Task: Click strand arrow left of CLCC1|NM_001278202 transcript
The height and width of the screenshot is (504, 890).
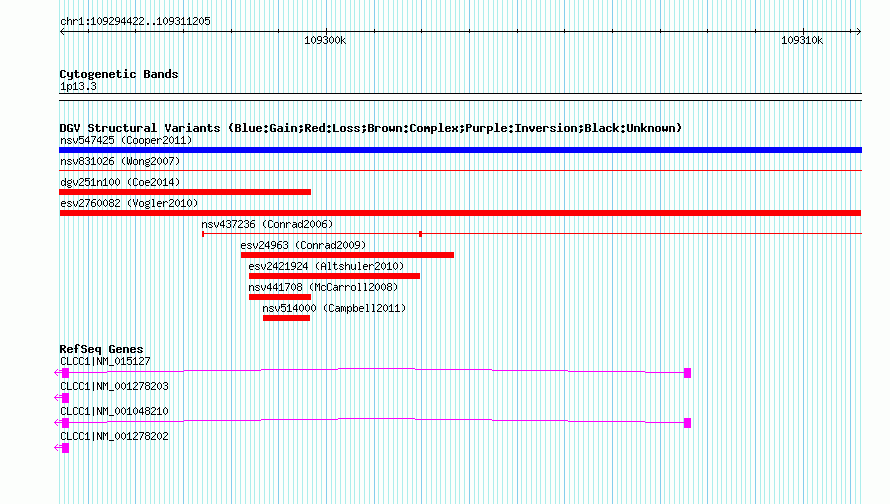Action: coord(57,448)
